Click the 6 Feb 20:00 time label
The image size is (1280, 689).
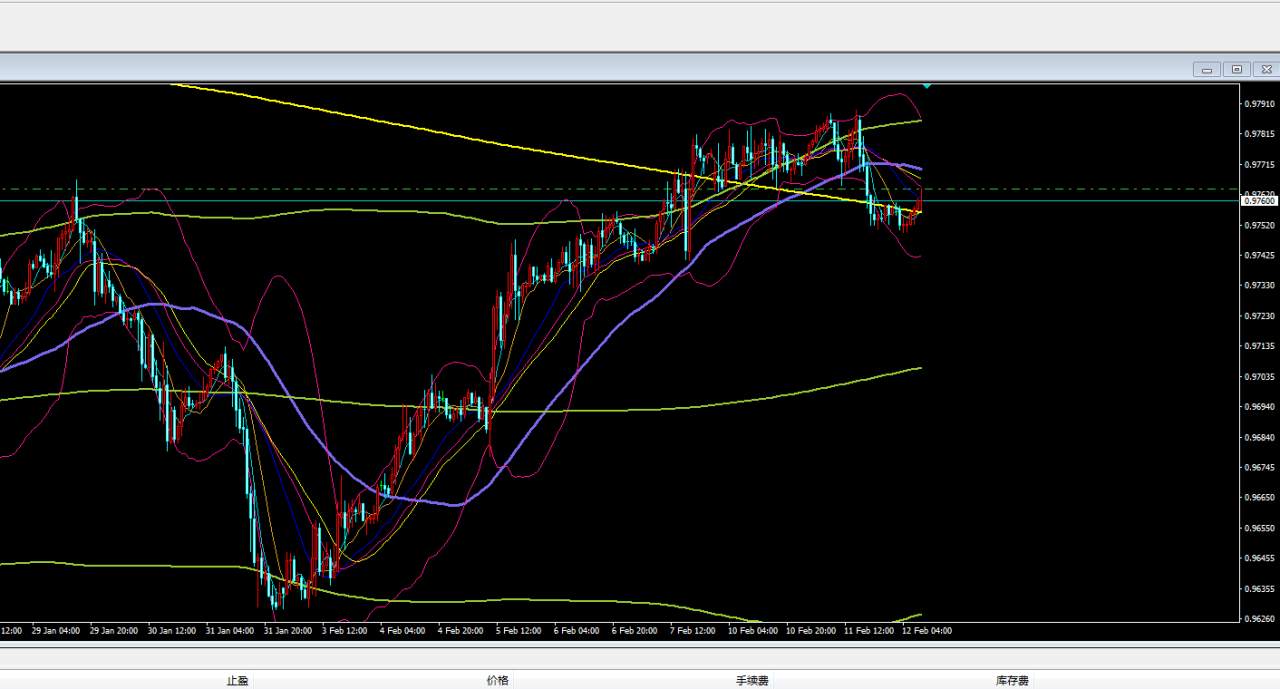pyautogui.click(x=634, y=631)
